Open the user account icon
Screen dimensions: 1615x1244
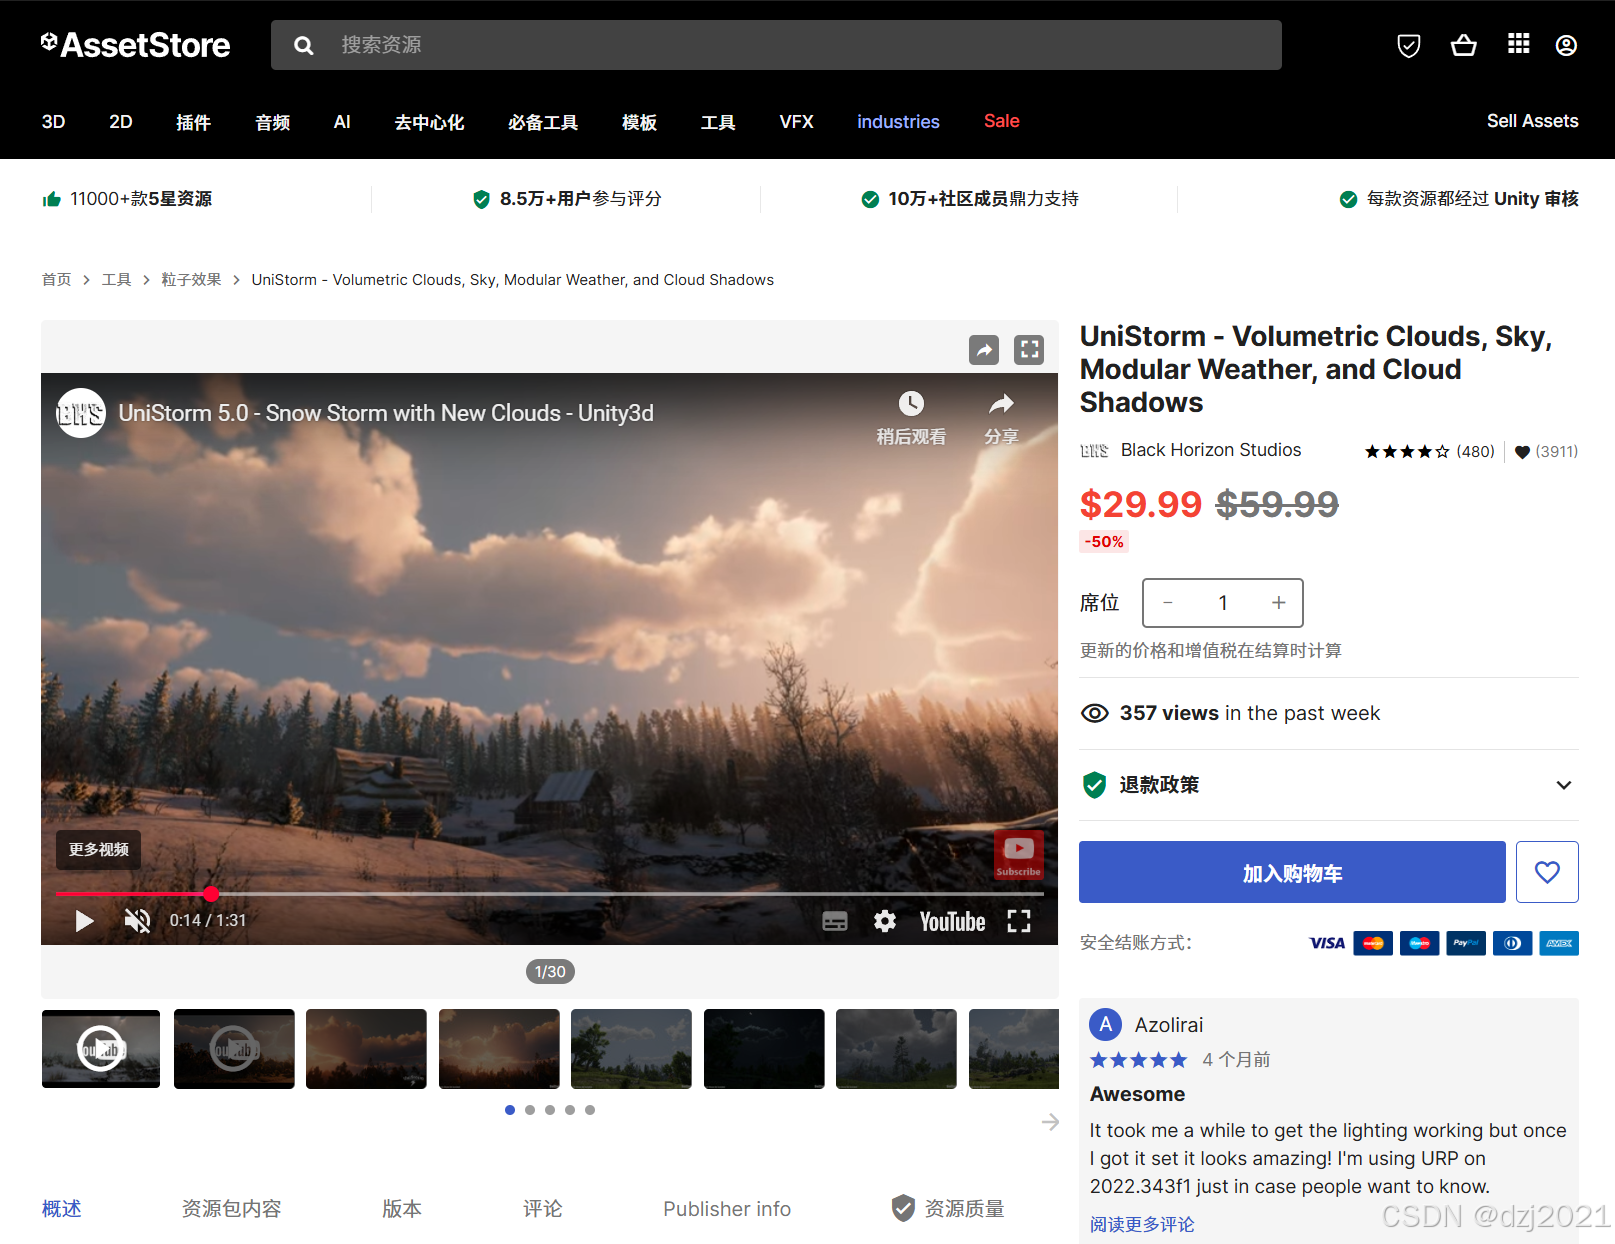[x=1566, y=45]
